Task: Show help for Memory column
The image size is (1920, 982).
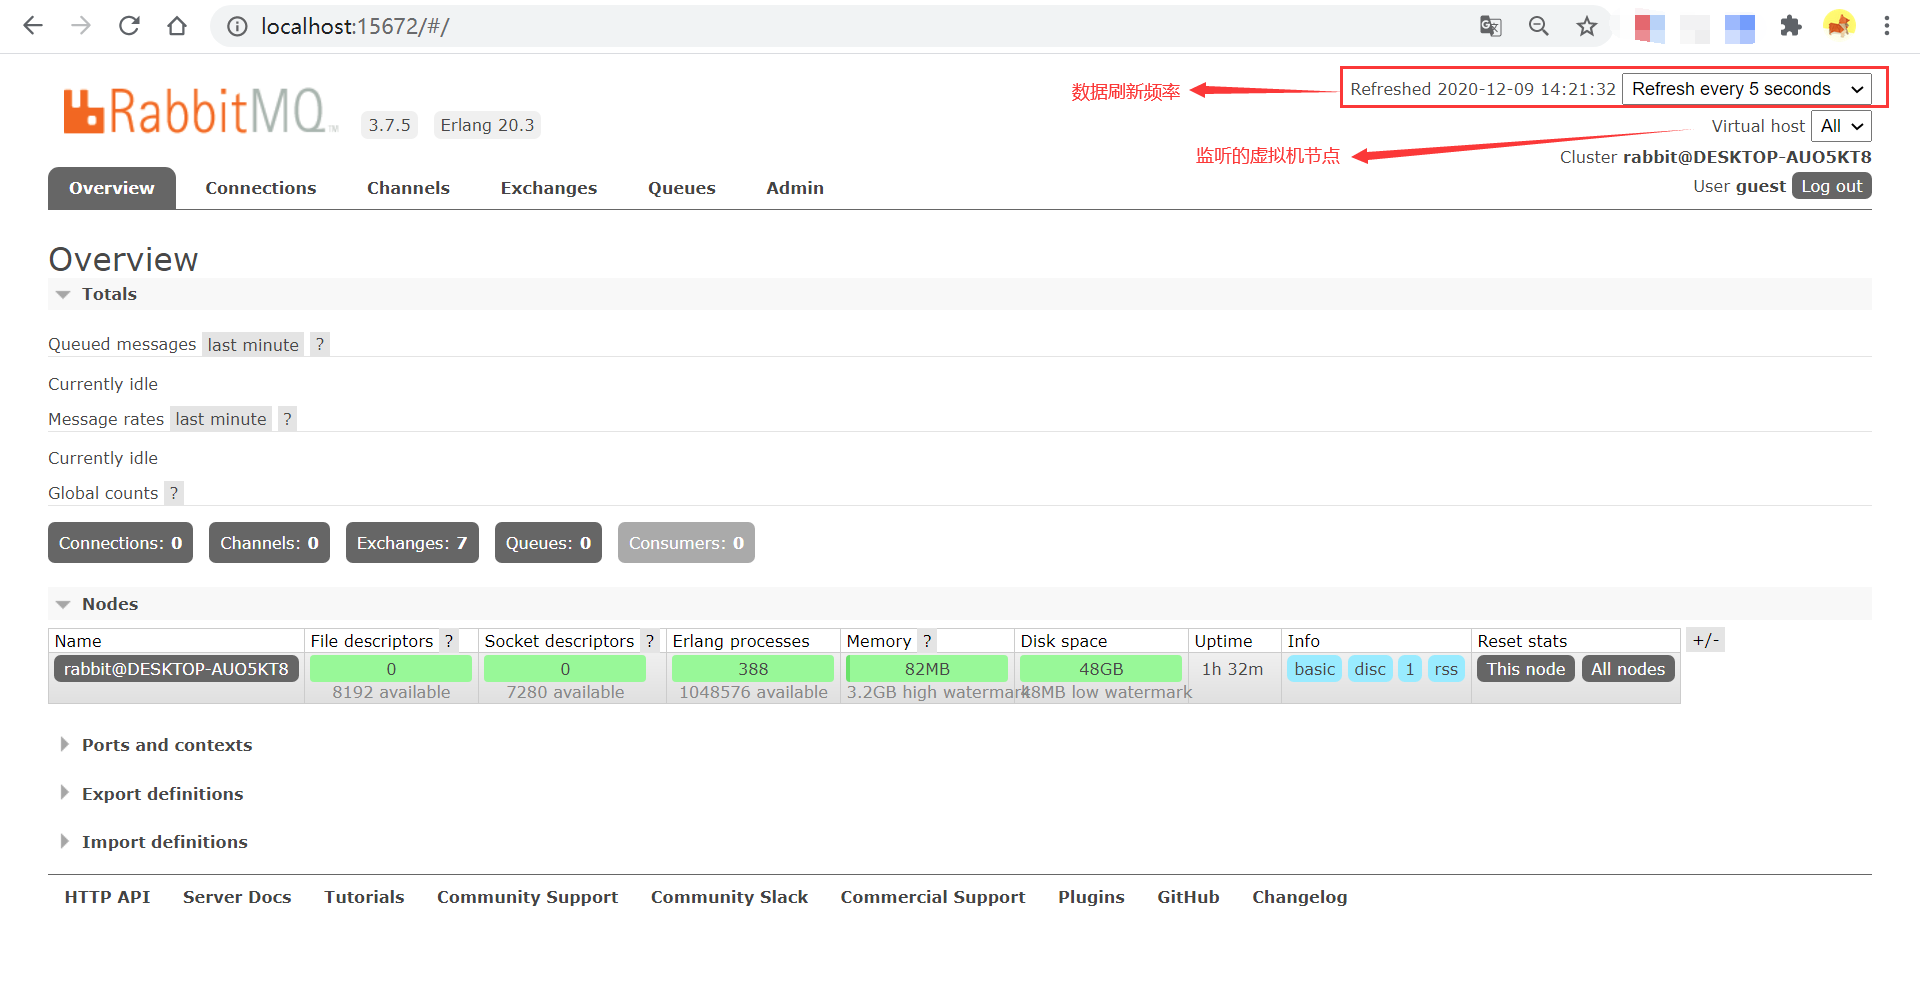Action: [x=927, y=641]
